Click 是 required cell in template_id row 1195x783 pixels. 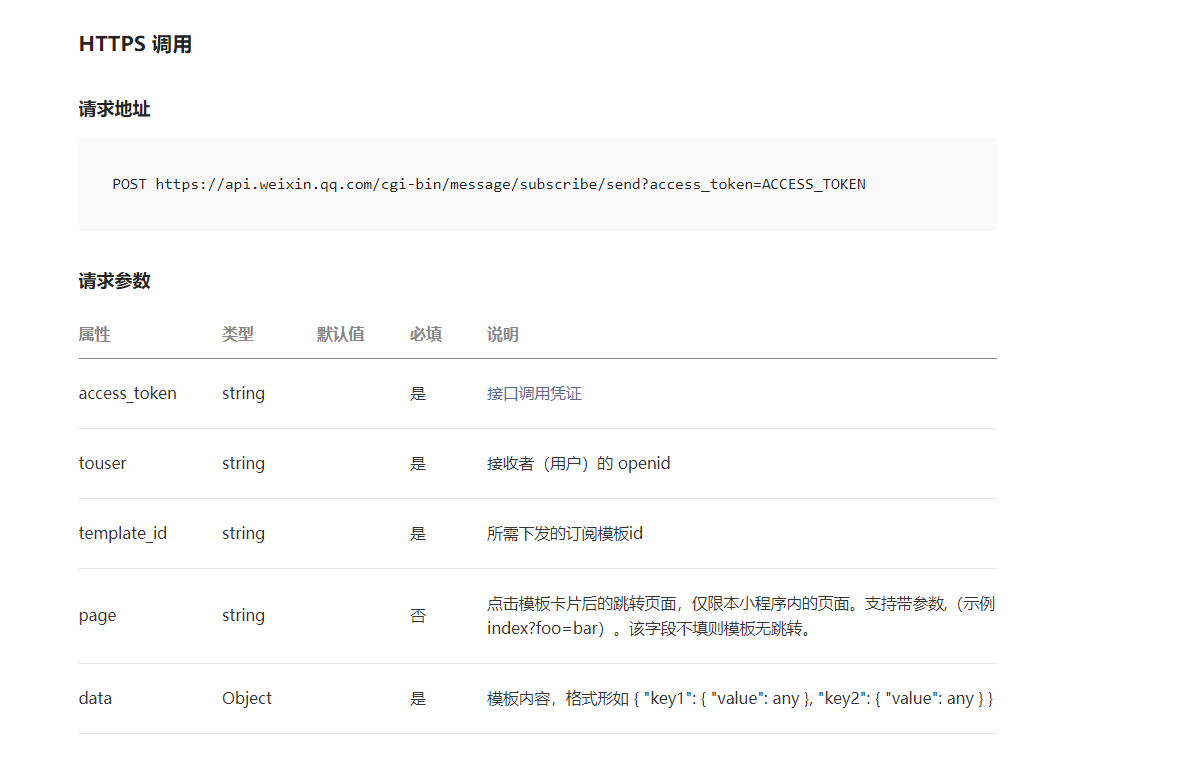[x=418, y=534]
